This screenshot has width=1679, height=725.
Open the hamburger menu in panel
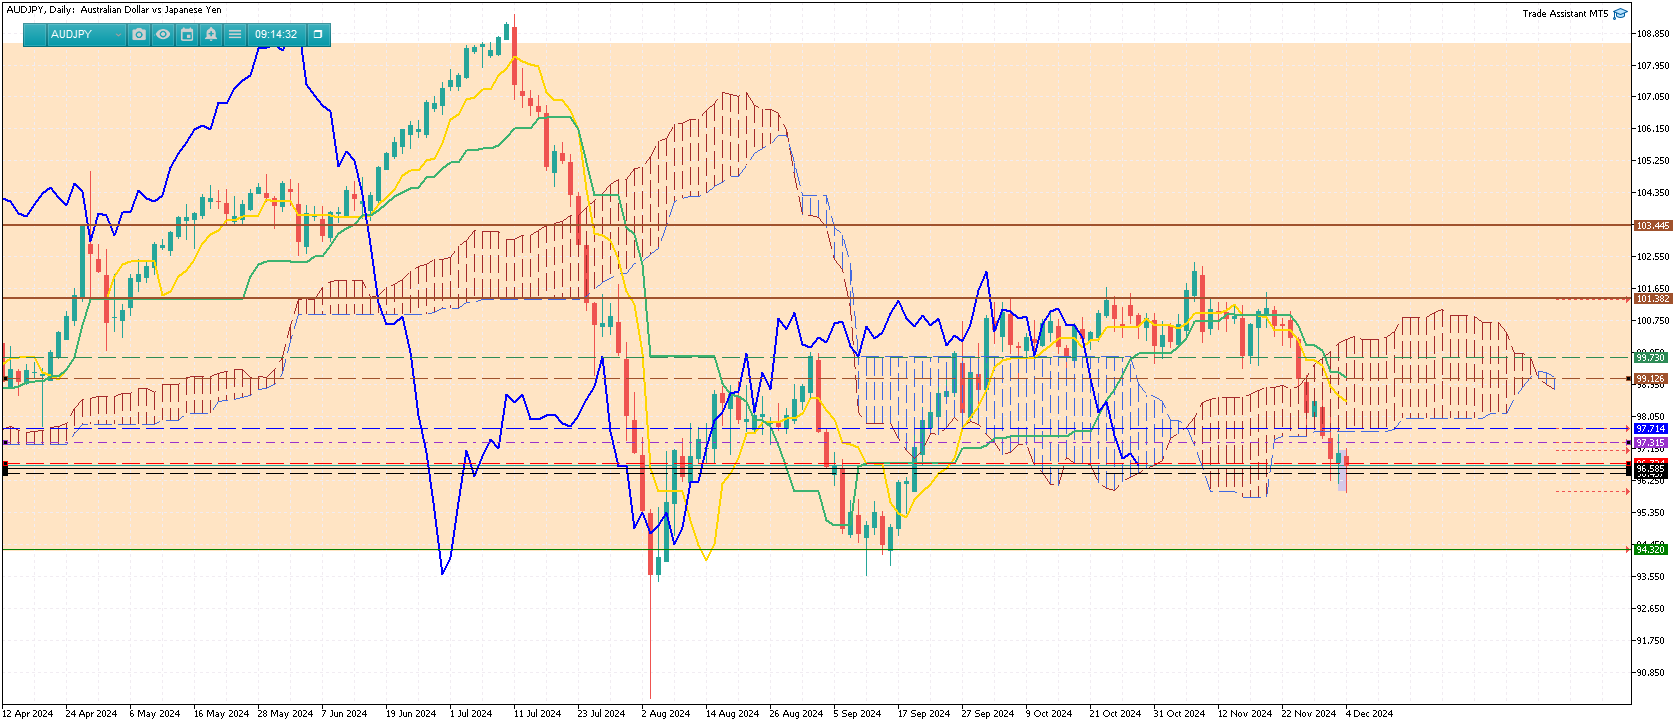coord(235,34)
